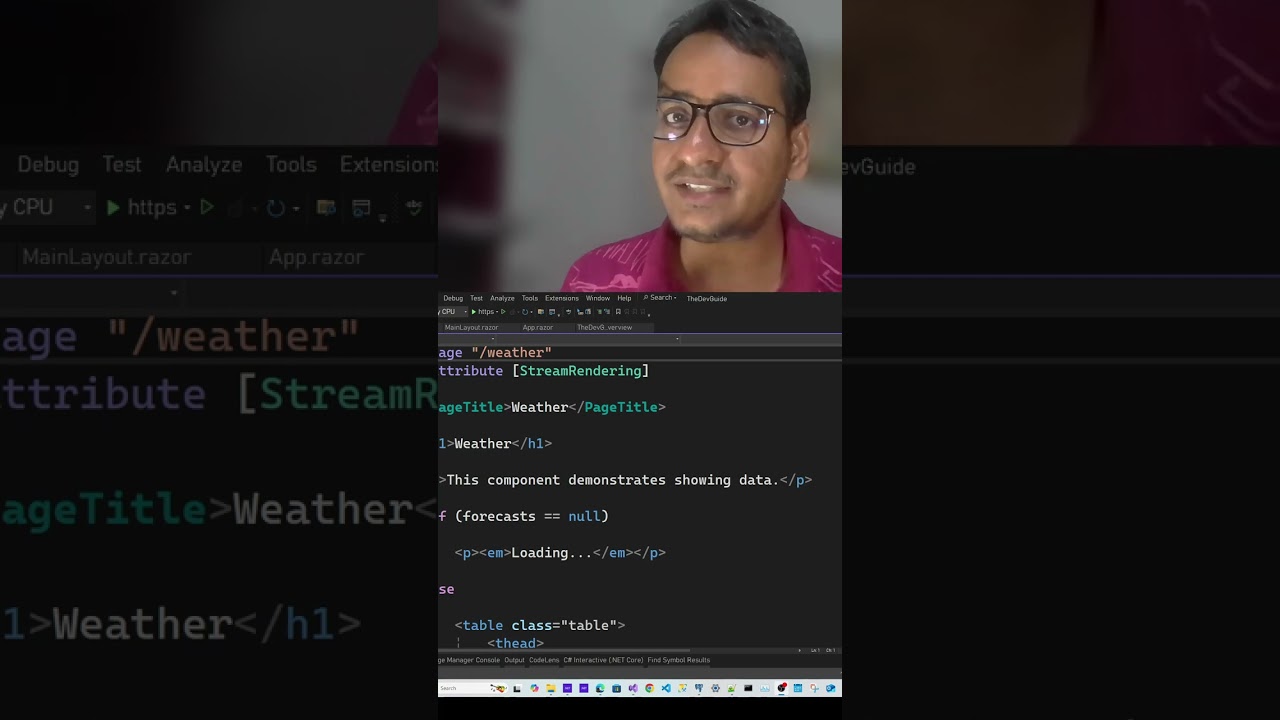Switch to the App.razor editor tab
Image resolution: width=1280 pixels, height=720 pixels.
(x=538, y=327)
